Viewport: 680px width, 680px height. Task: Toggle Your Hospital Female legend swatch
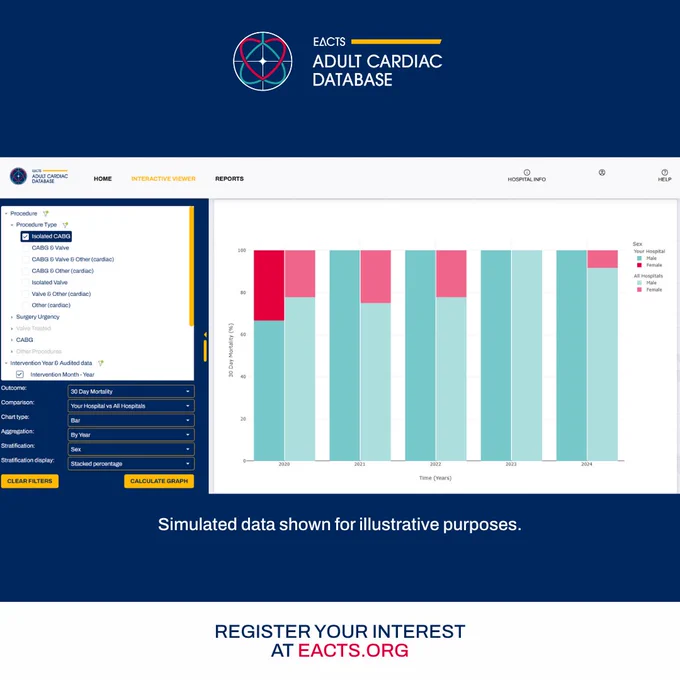639,265
